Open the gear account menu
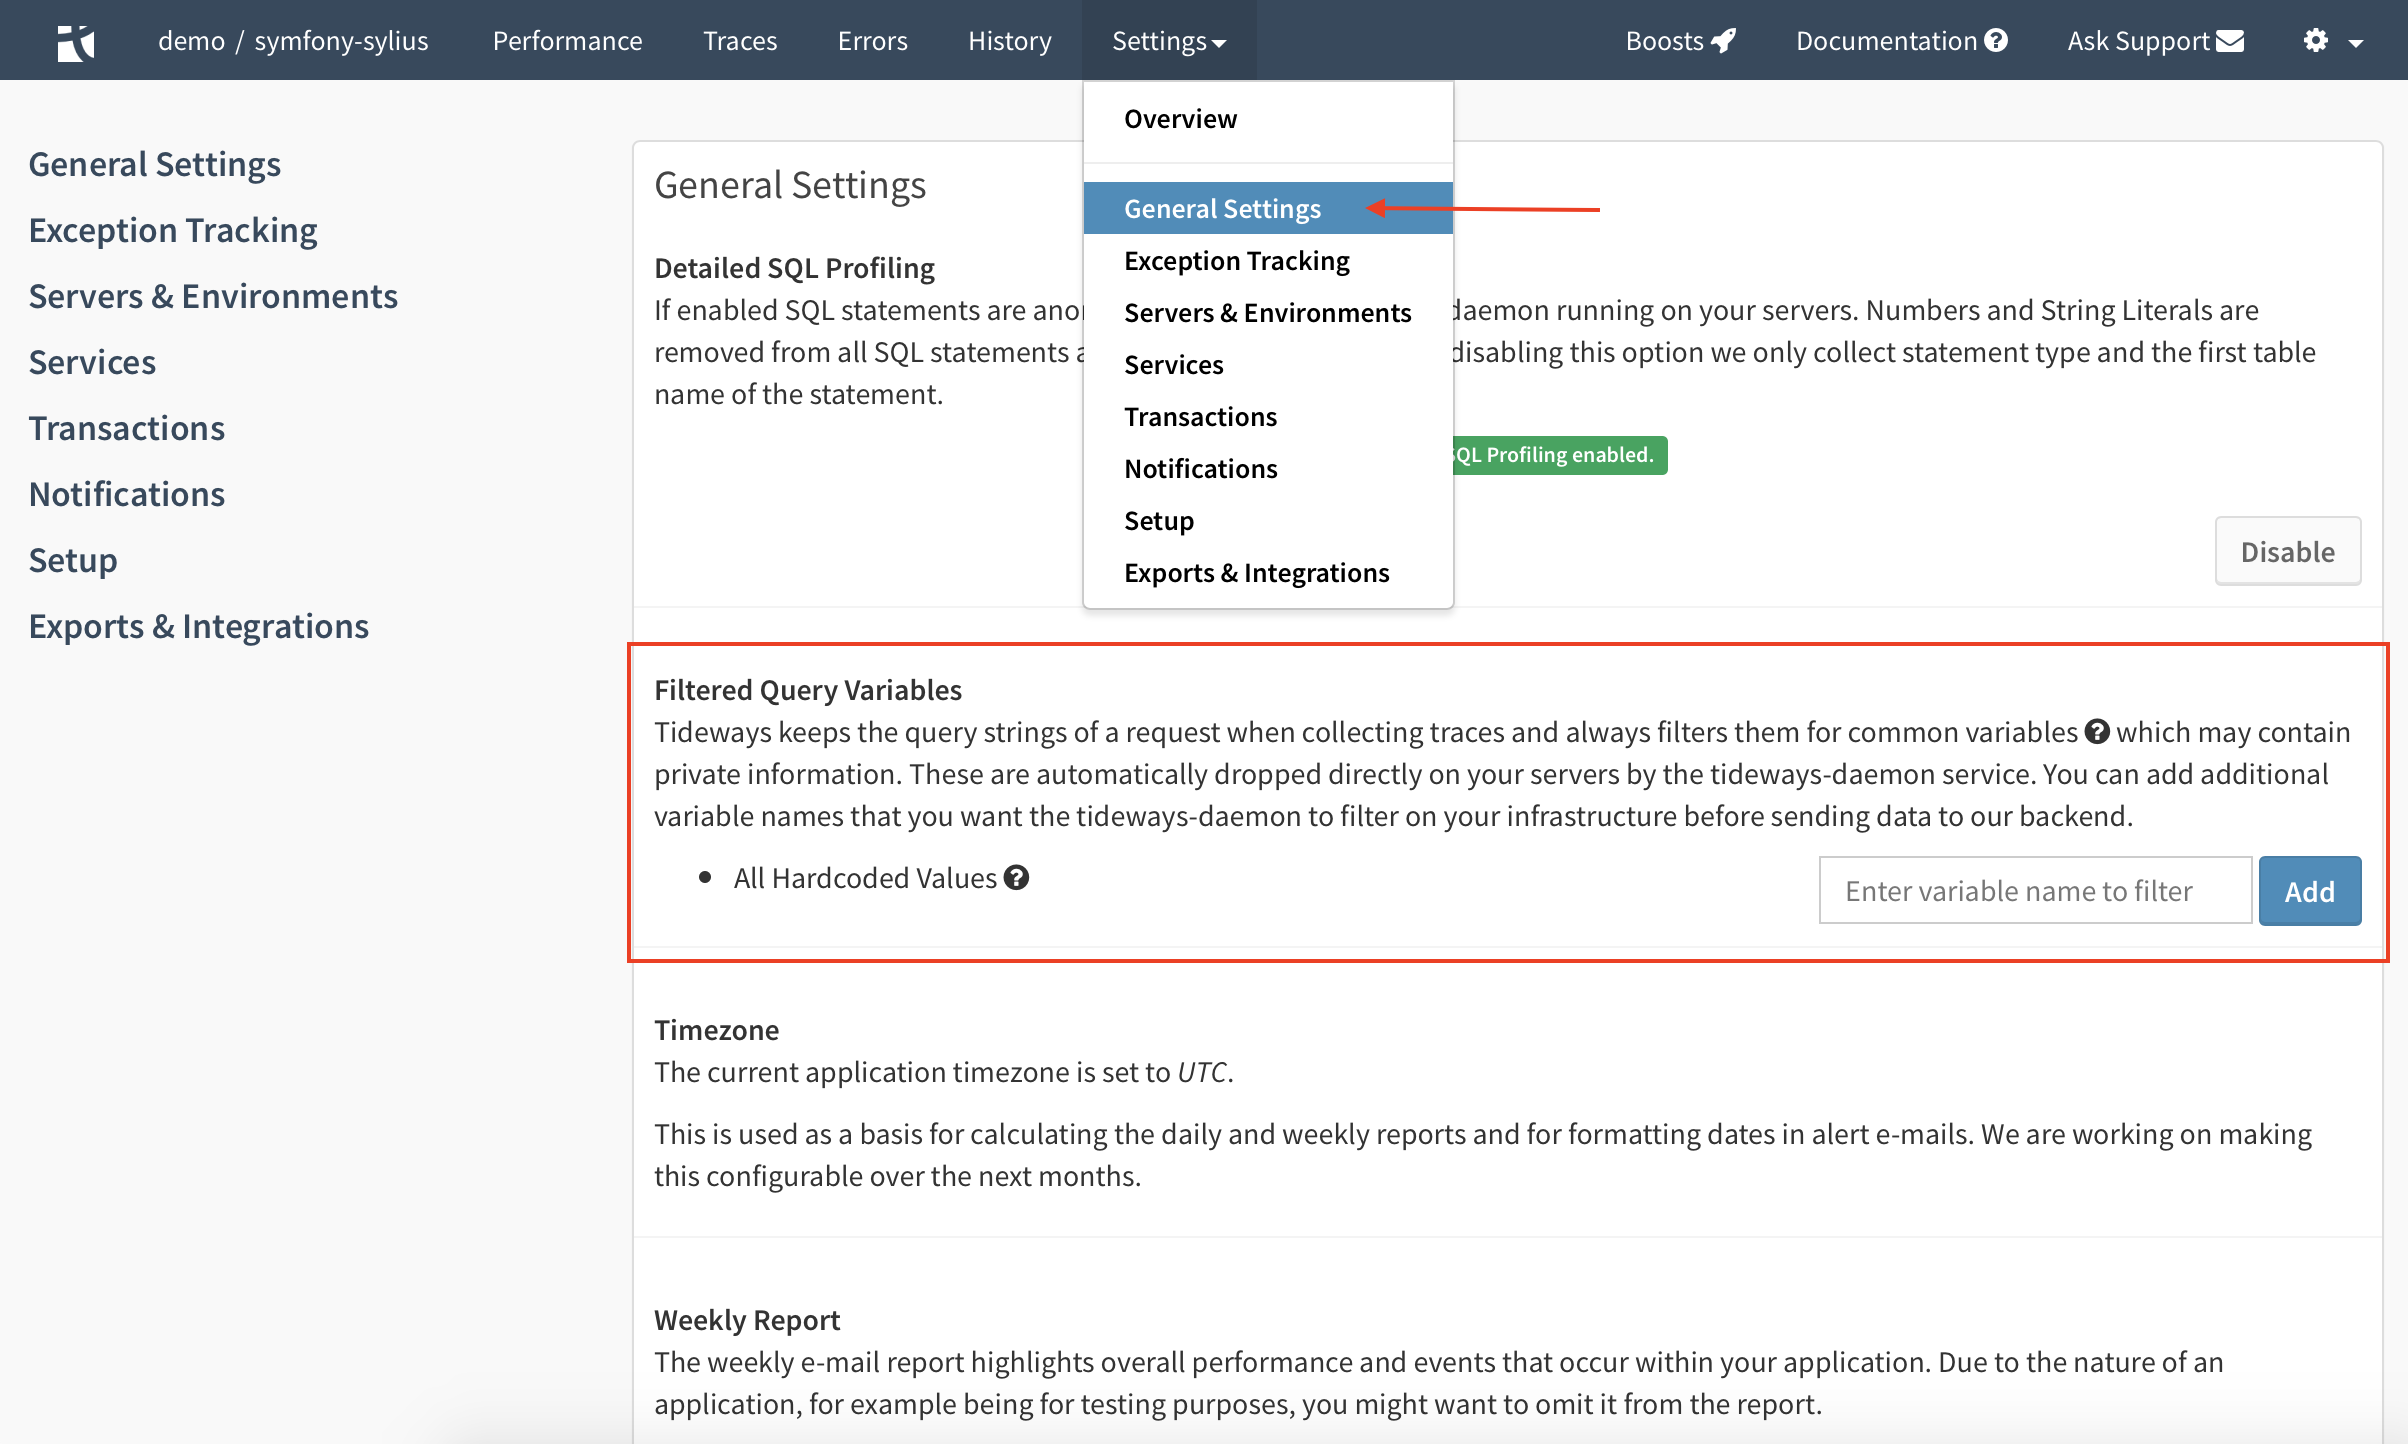The width and height of the screenshot is (2408, 1444). pyautogui.click(x=2316, y=40)
